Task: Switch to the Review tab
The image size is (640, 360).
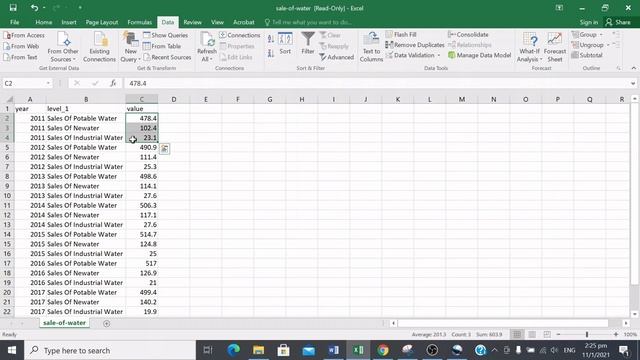Action: (192, 22)
